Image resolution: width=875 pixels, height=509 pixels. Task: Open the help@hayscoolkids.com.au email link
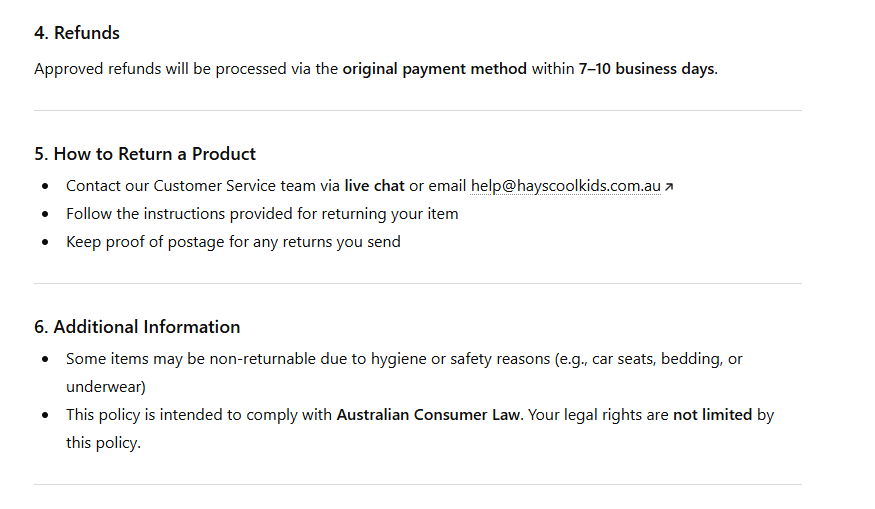tap(565, 186)
